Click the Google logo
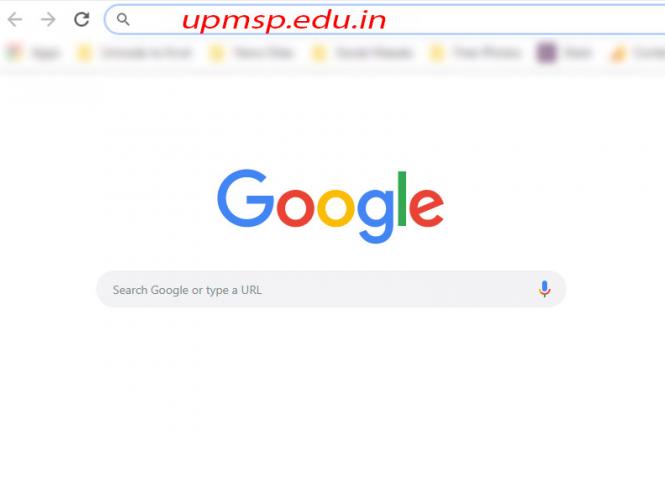Viewport: 665px width, 504px height. [x=330, y=207]
